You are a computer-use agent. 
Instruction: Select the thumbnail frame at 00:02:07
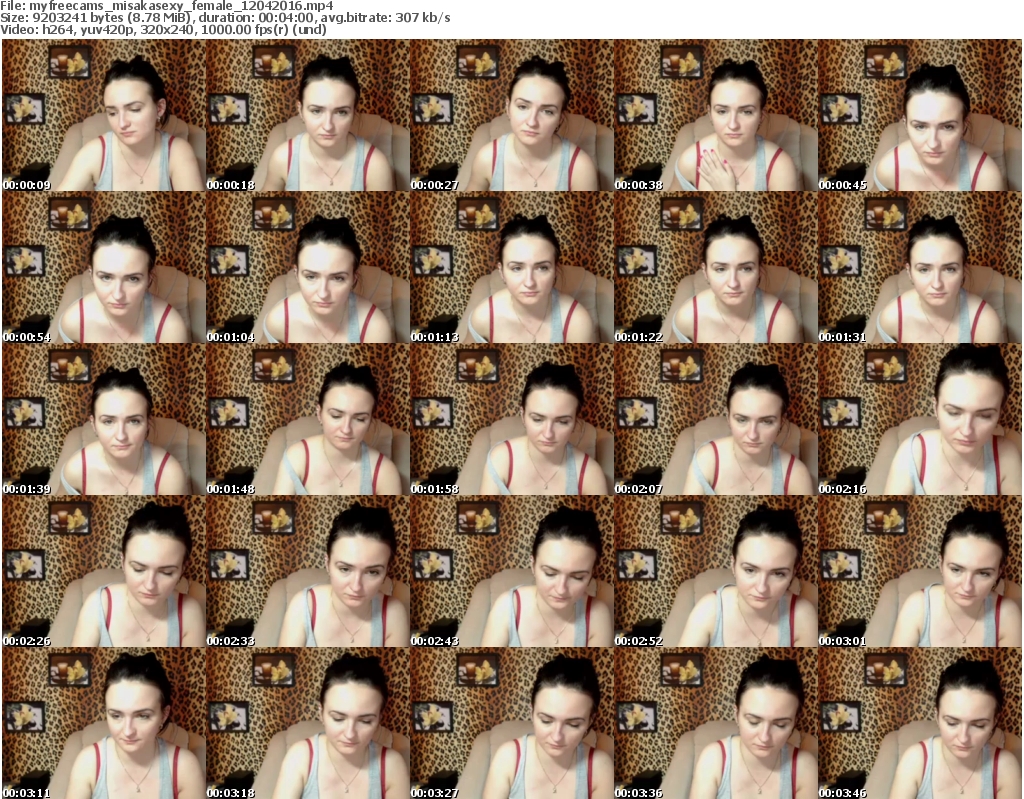(x=716, y=419)
